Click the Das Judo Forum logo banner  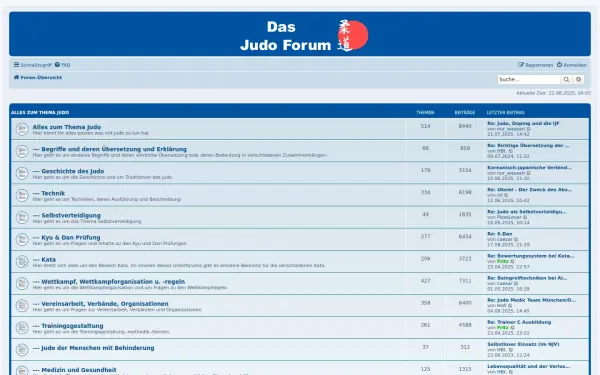point(304,36)
